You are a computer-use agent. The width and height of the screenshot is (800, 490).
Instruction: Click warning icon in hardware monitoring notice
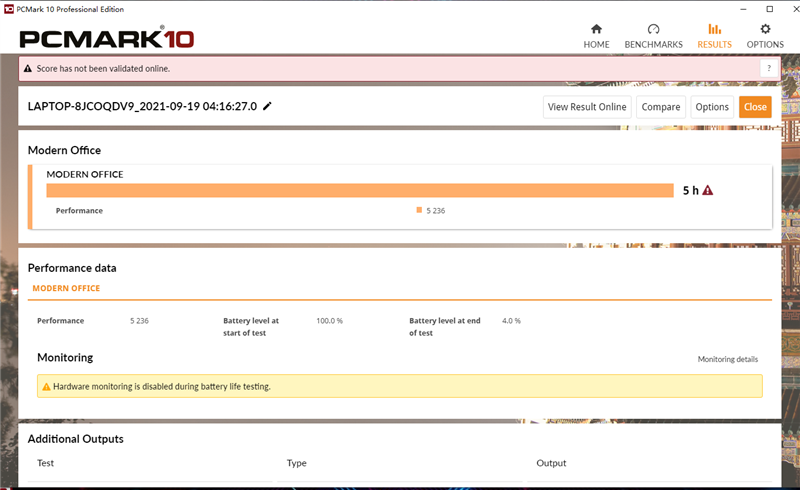click(x=46, y=387)
